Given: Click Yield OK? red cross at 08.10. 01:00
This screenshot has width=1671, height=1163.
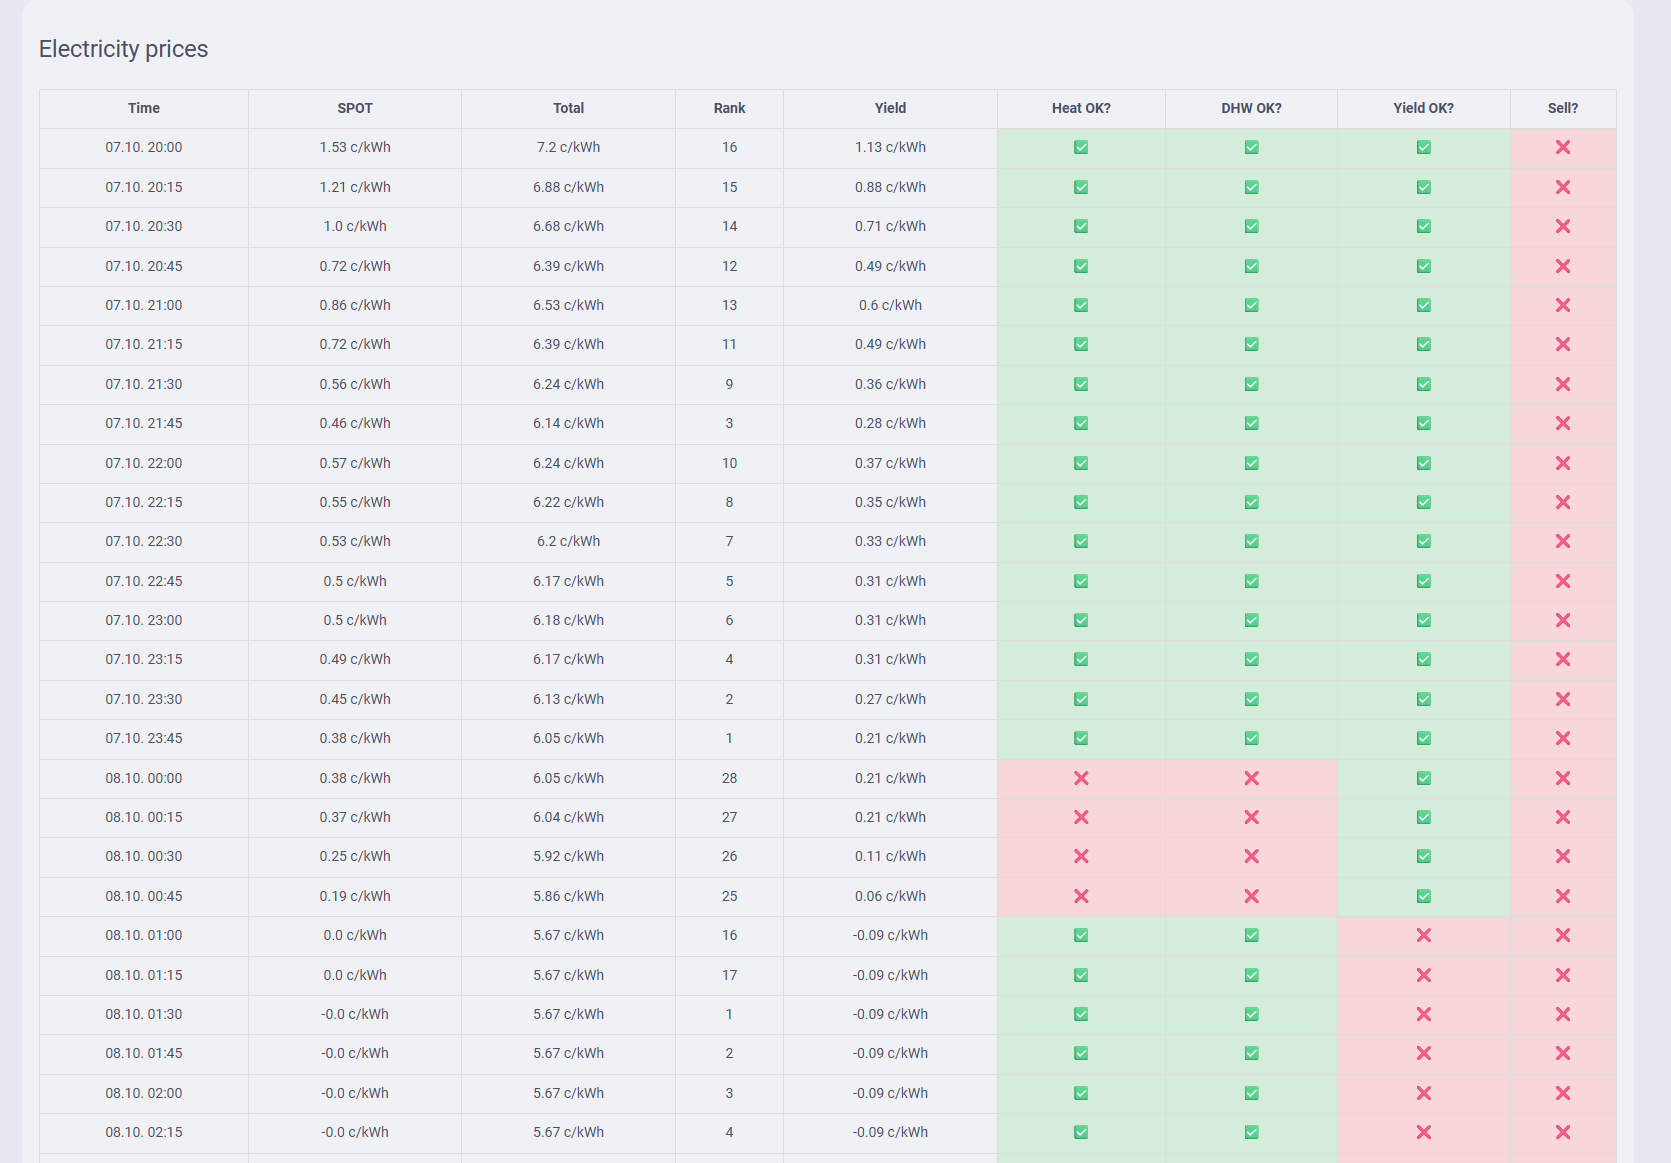Looking at the screenshot, I should click(1423, 935).
